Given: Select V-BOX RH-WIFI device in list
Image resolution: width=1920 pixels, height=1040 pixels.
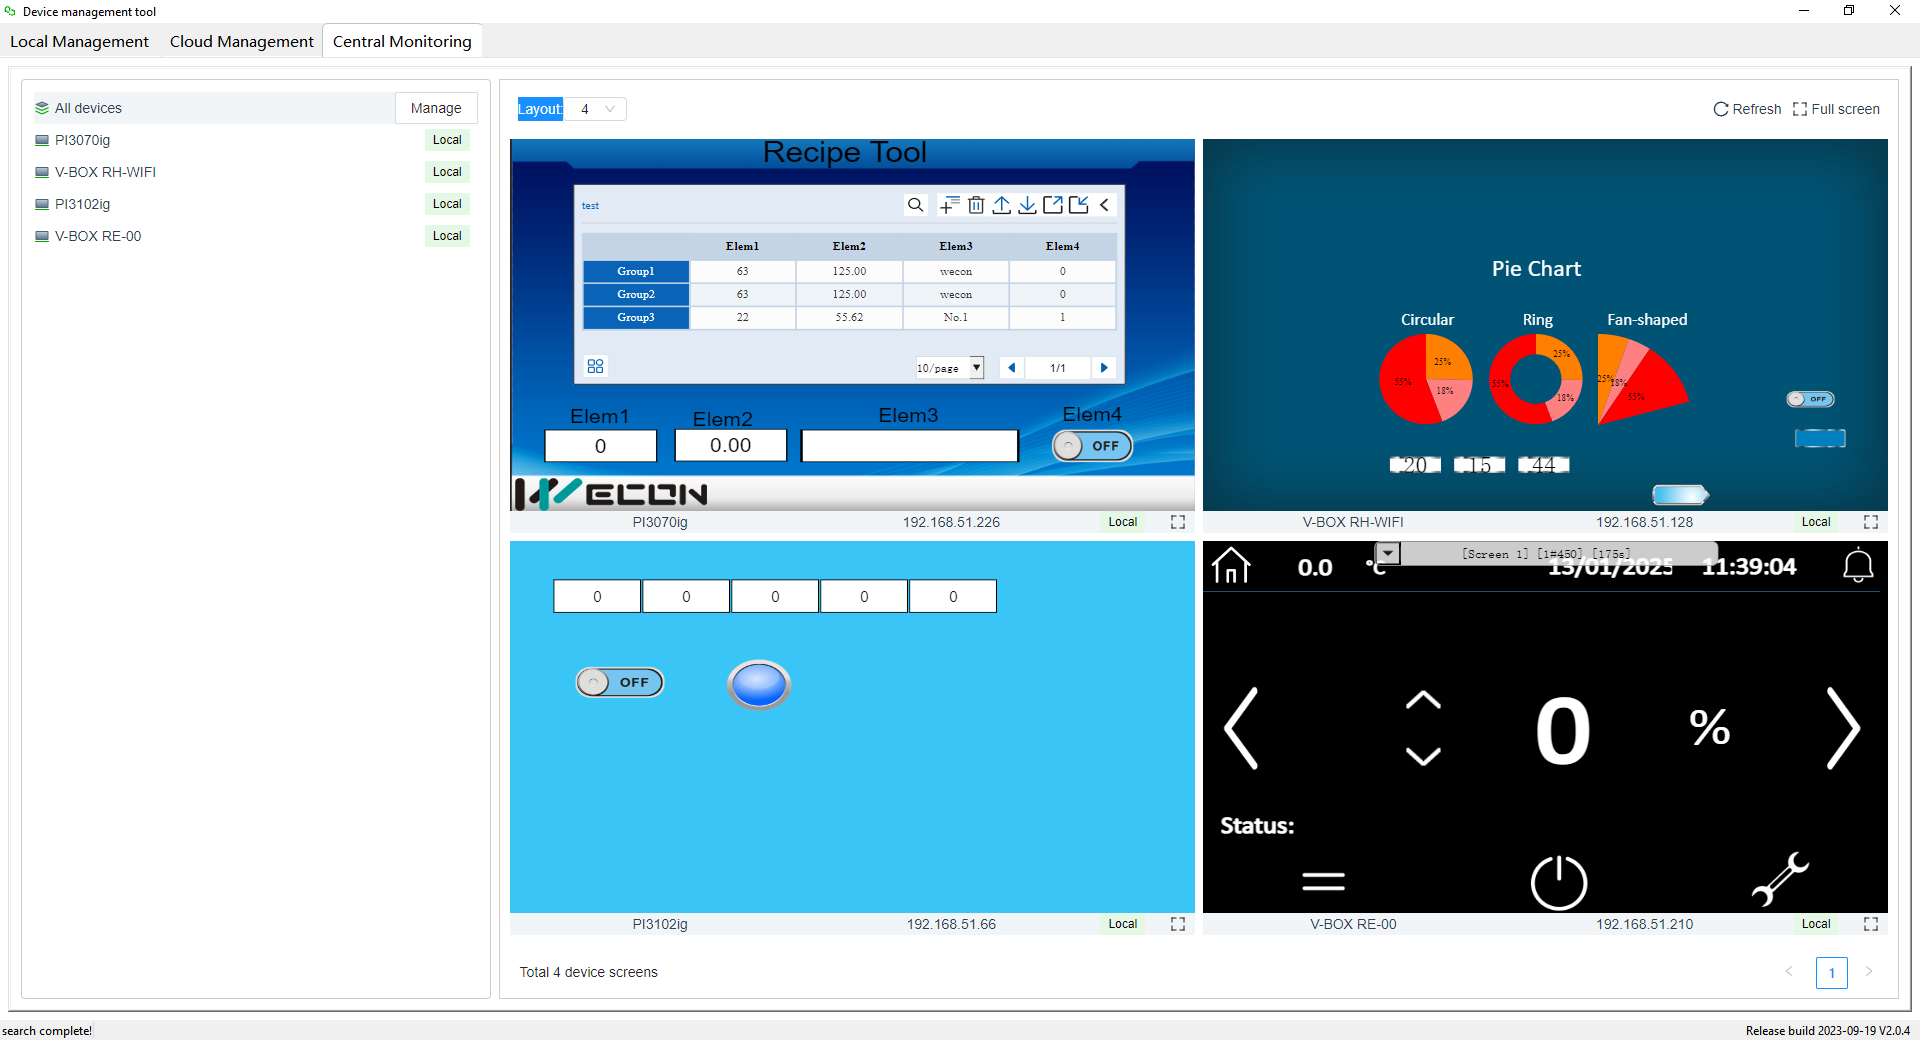Looking at the screenshot, I should point(250,172).
